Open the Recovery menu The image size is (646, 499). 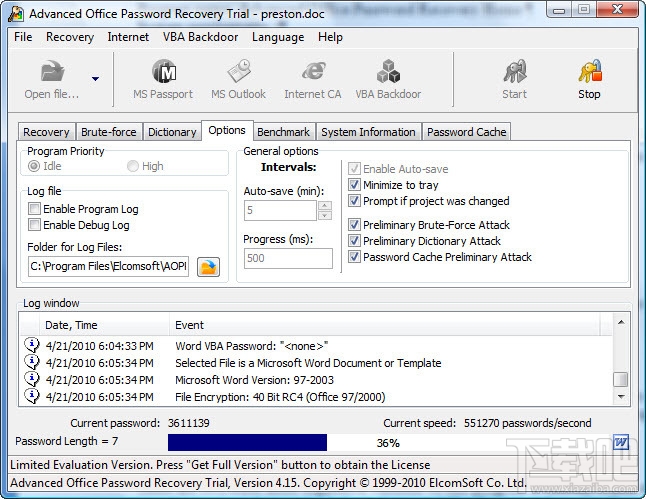click(x=70, y=37)
